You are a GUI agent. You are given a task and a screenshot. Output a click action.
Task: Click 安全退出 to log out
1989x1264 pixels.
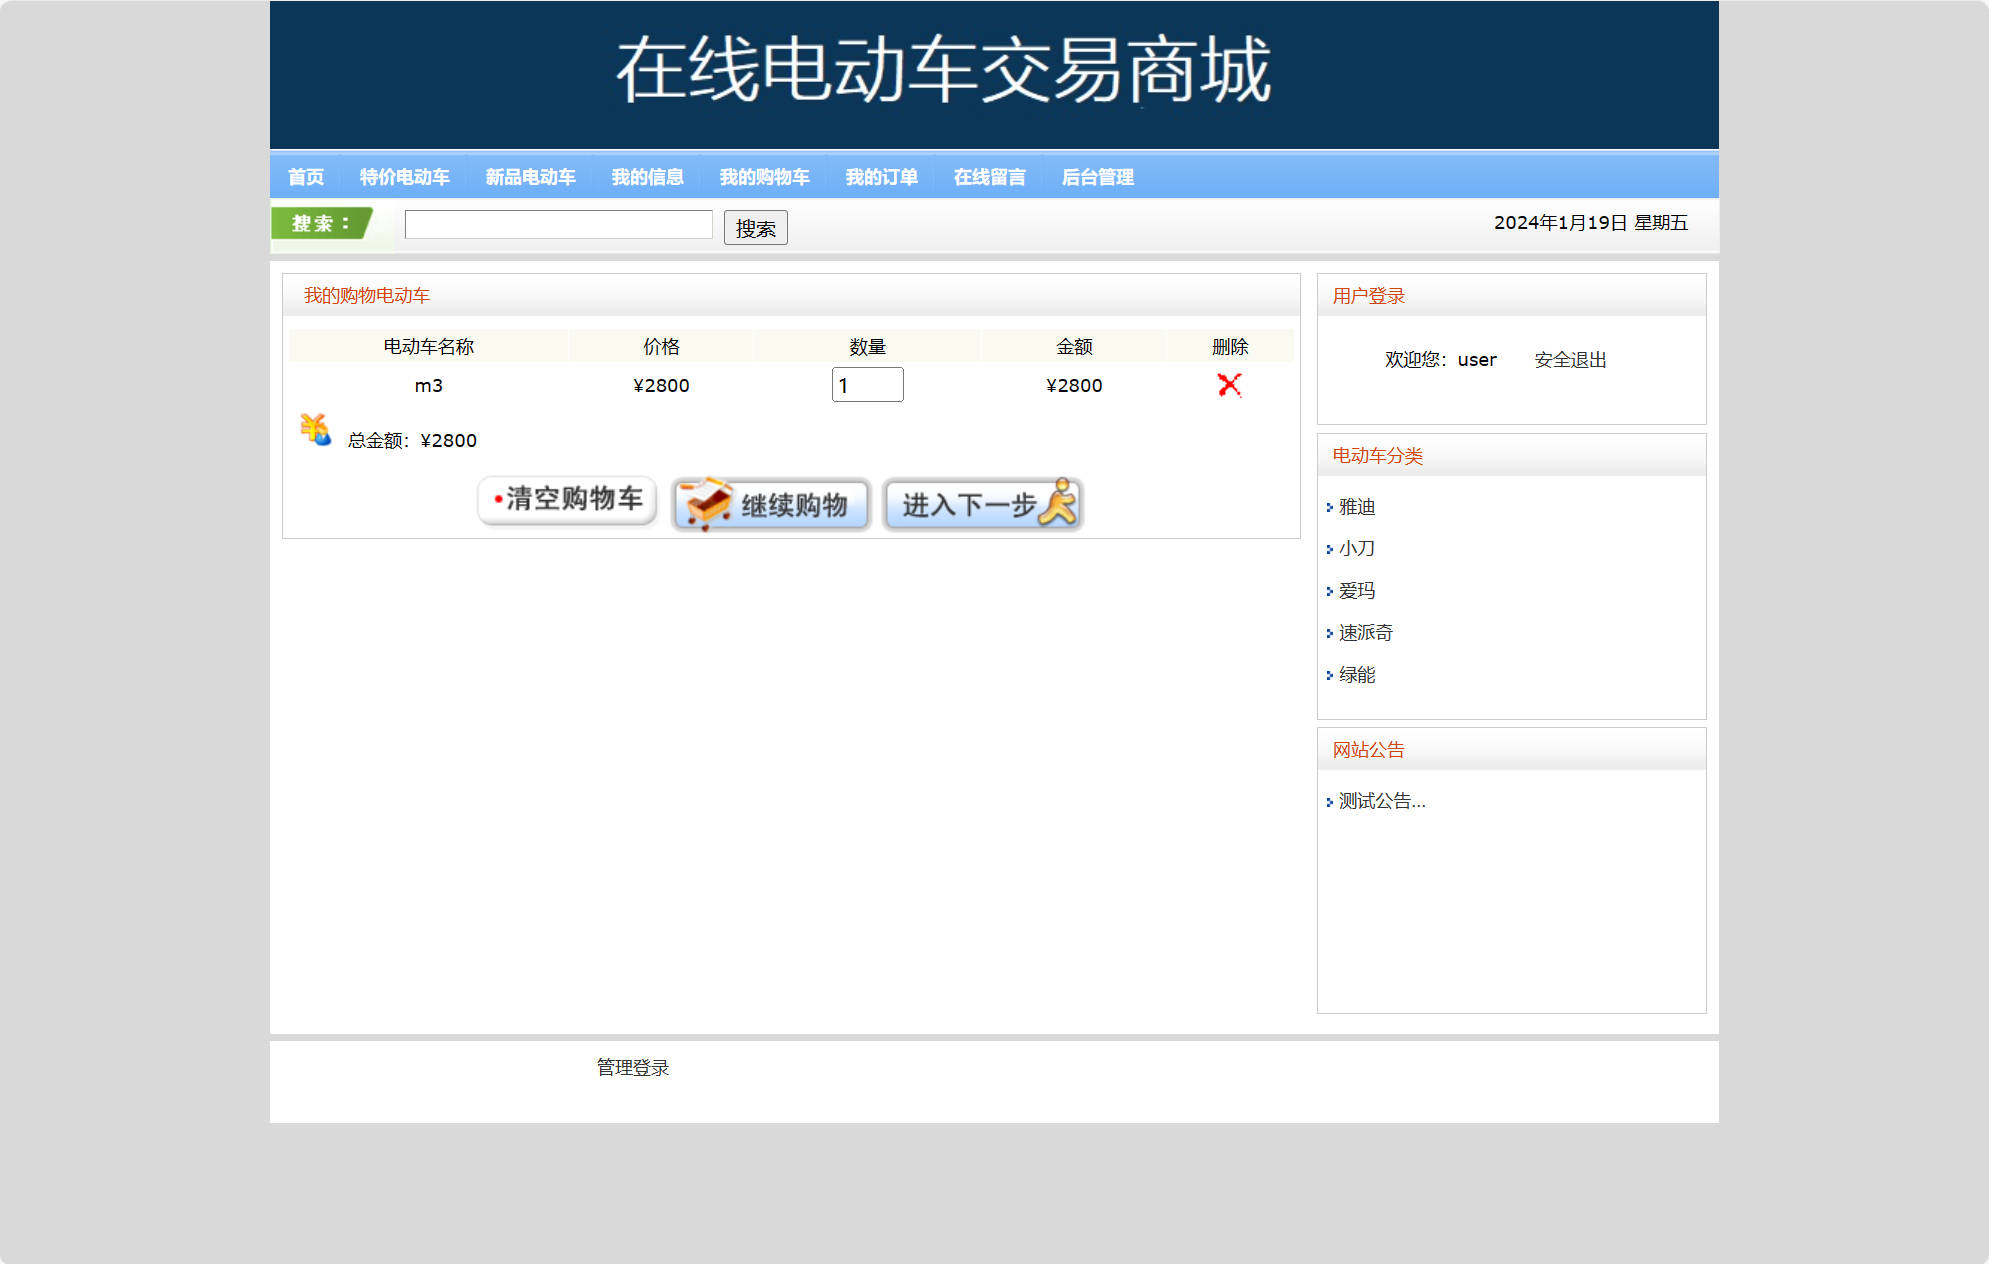pyautogui.click(x=1569, y=359)
